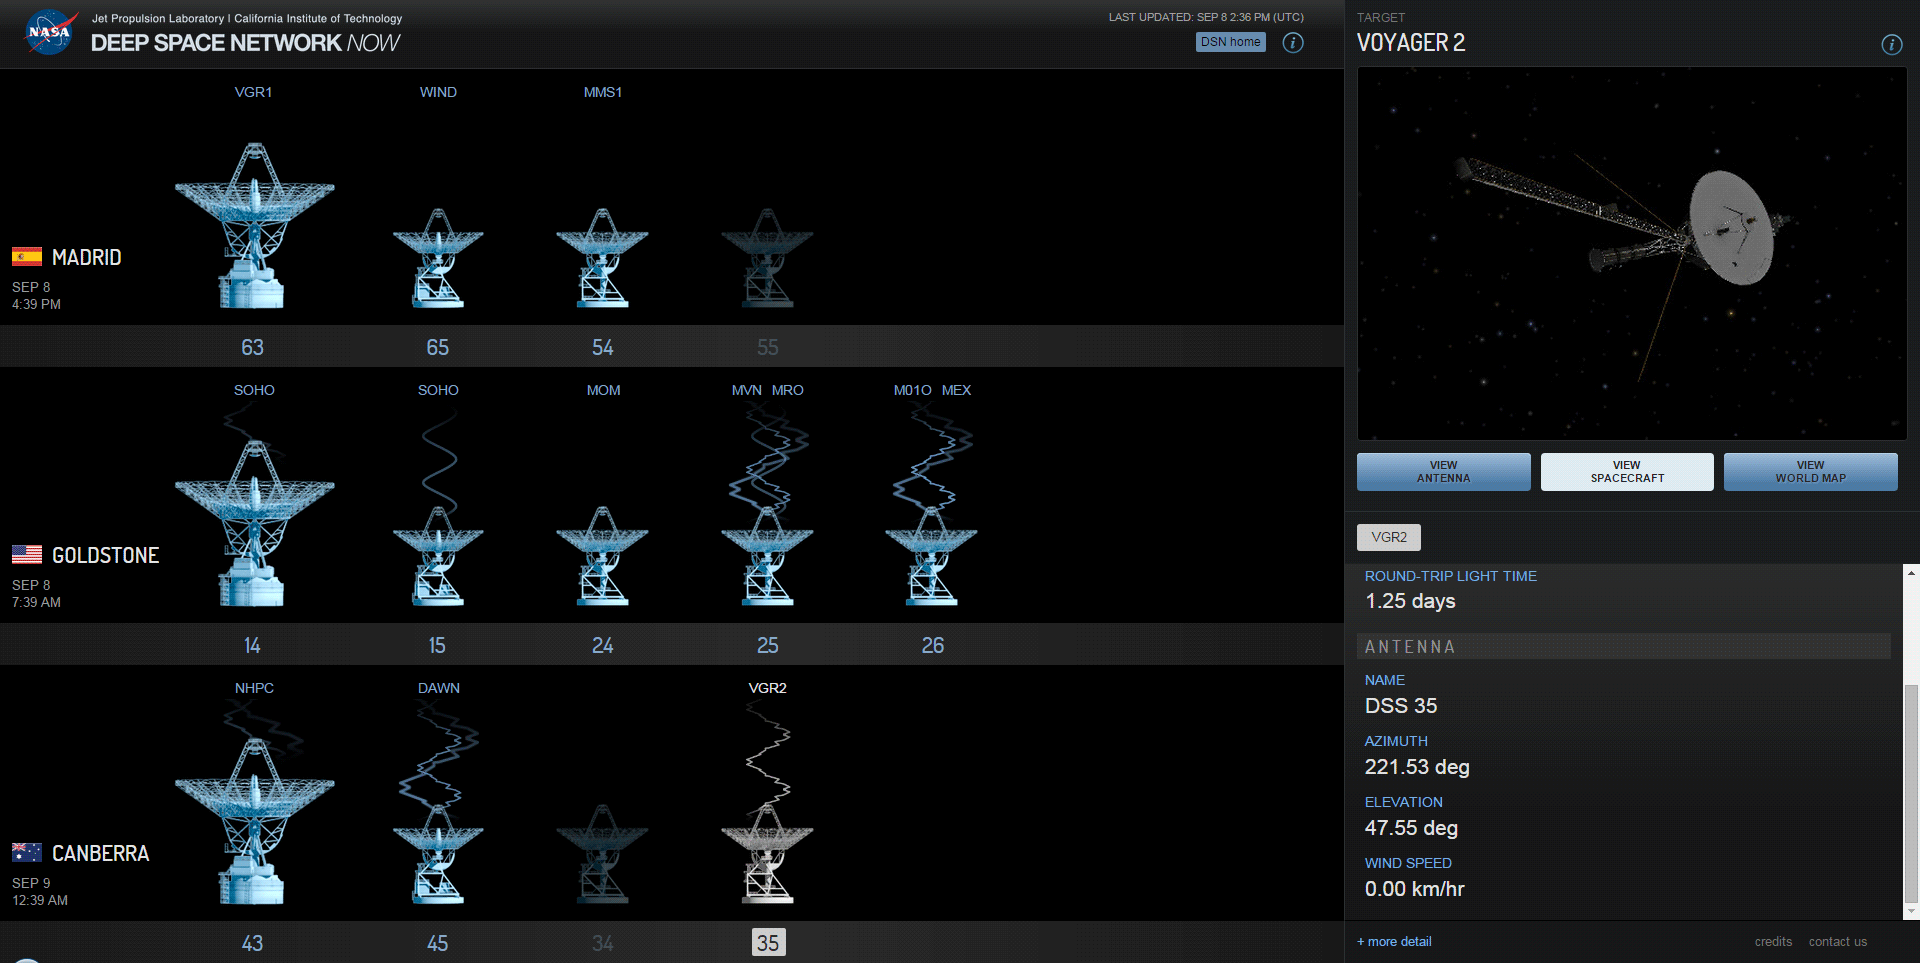Click the VGR1 spacecraft label
The width and height of the screenshot is (1920, 963).
click(253, 92)
